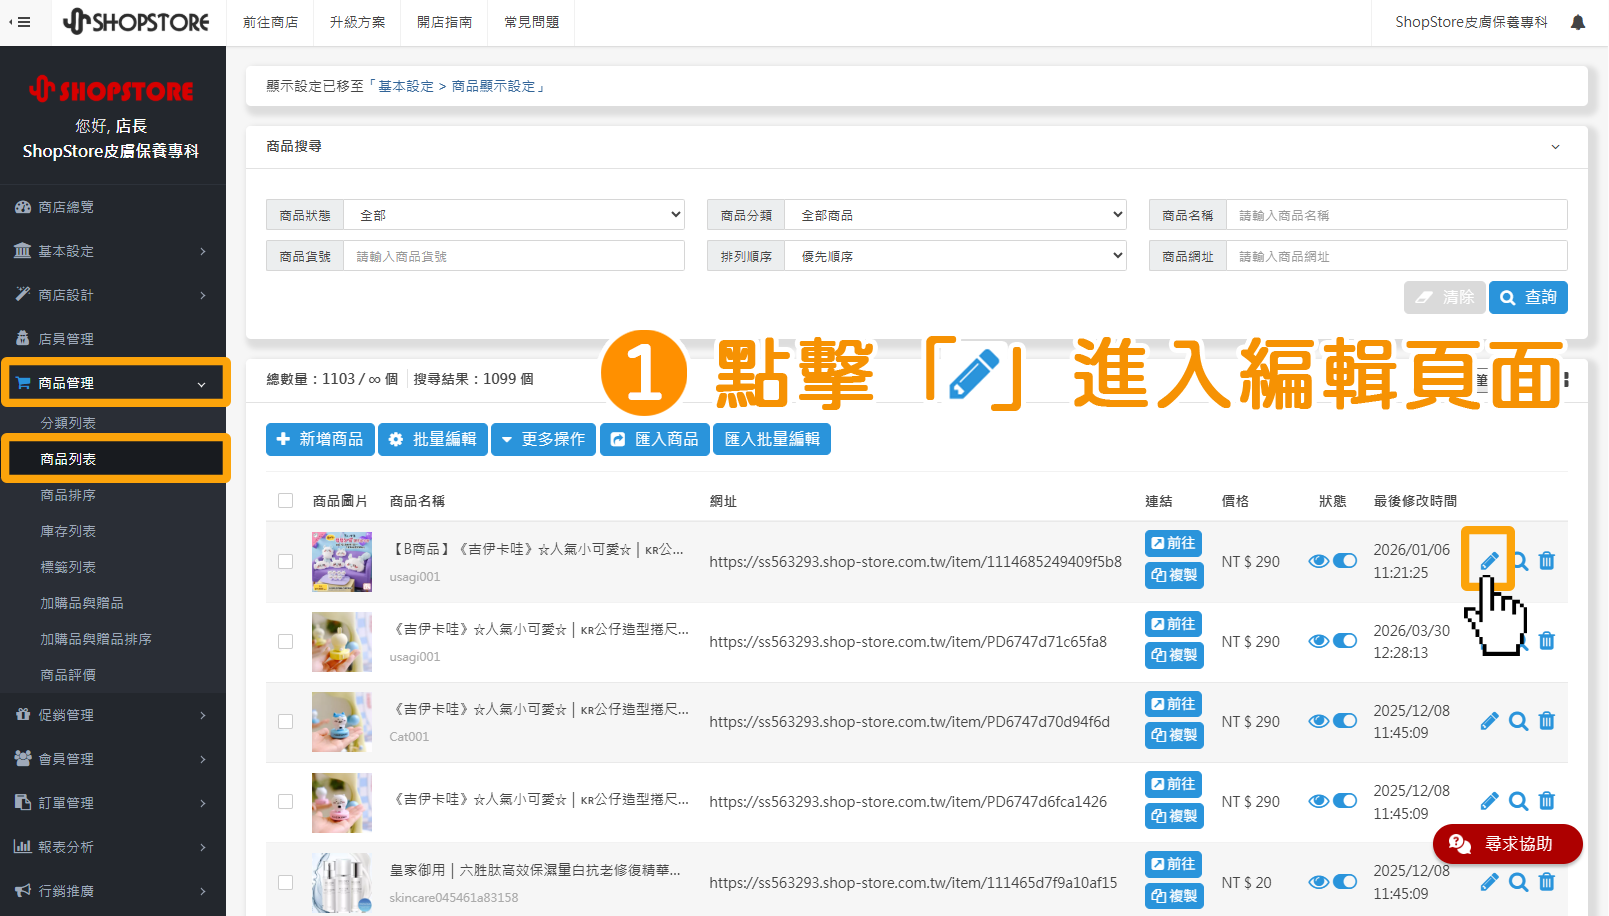Collapse the 商品搜尋 panel with its chevron

pyautogui.click(x=1555, y=146)
